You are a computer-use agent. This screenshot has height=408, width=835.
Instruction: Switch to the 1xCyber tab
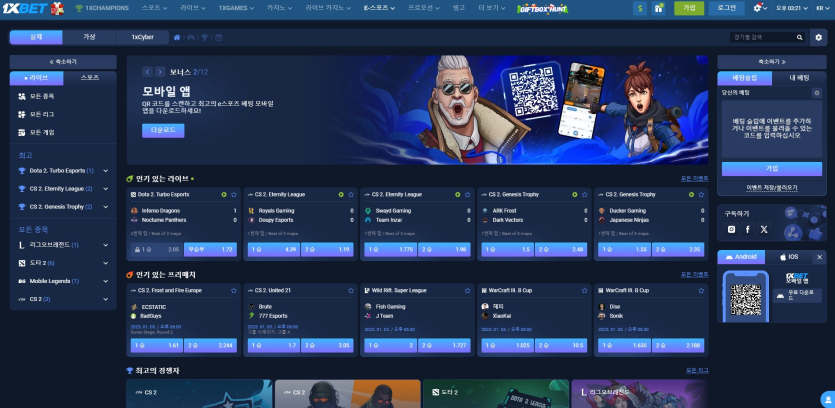click(142, 37)
